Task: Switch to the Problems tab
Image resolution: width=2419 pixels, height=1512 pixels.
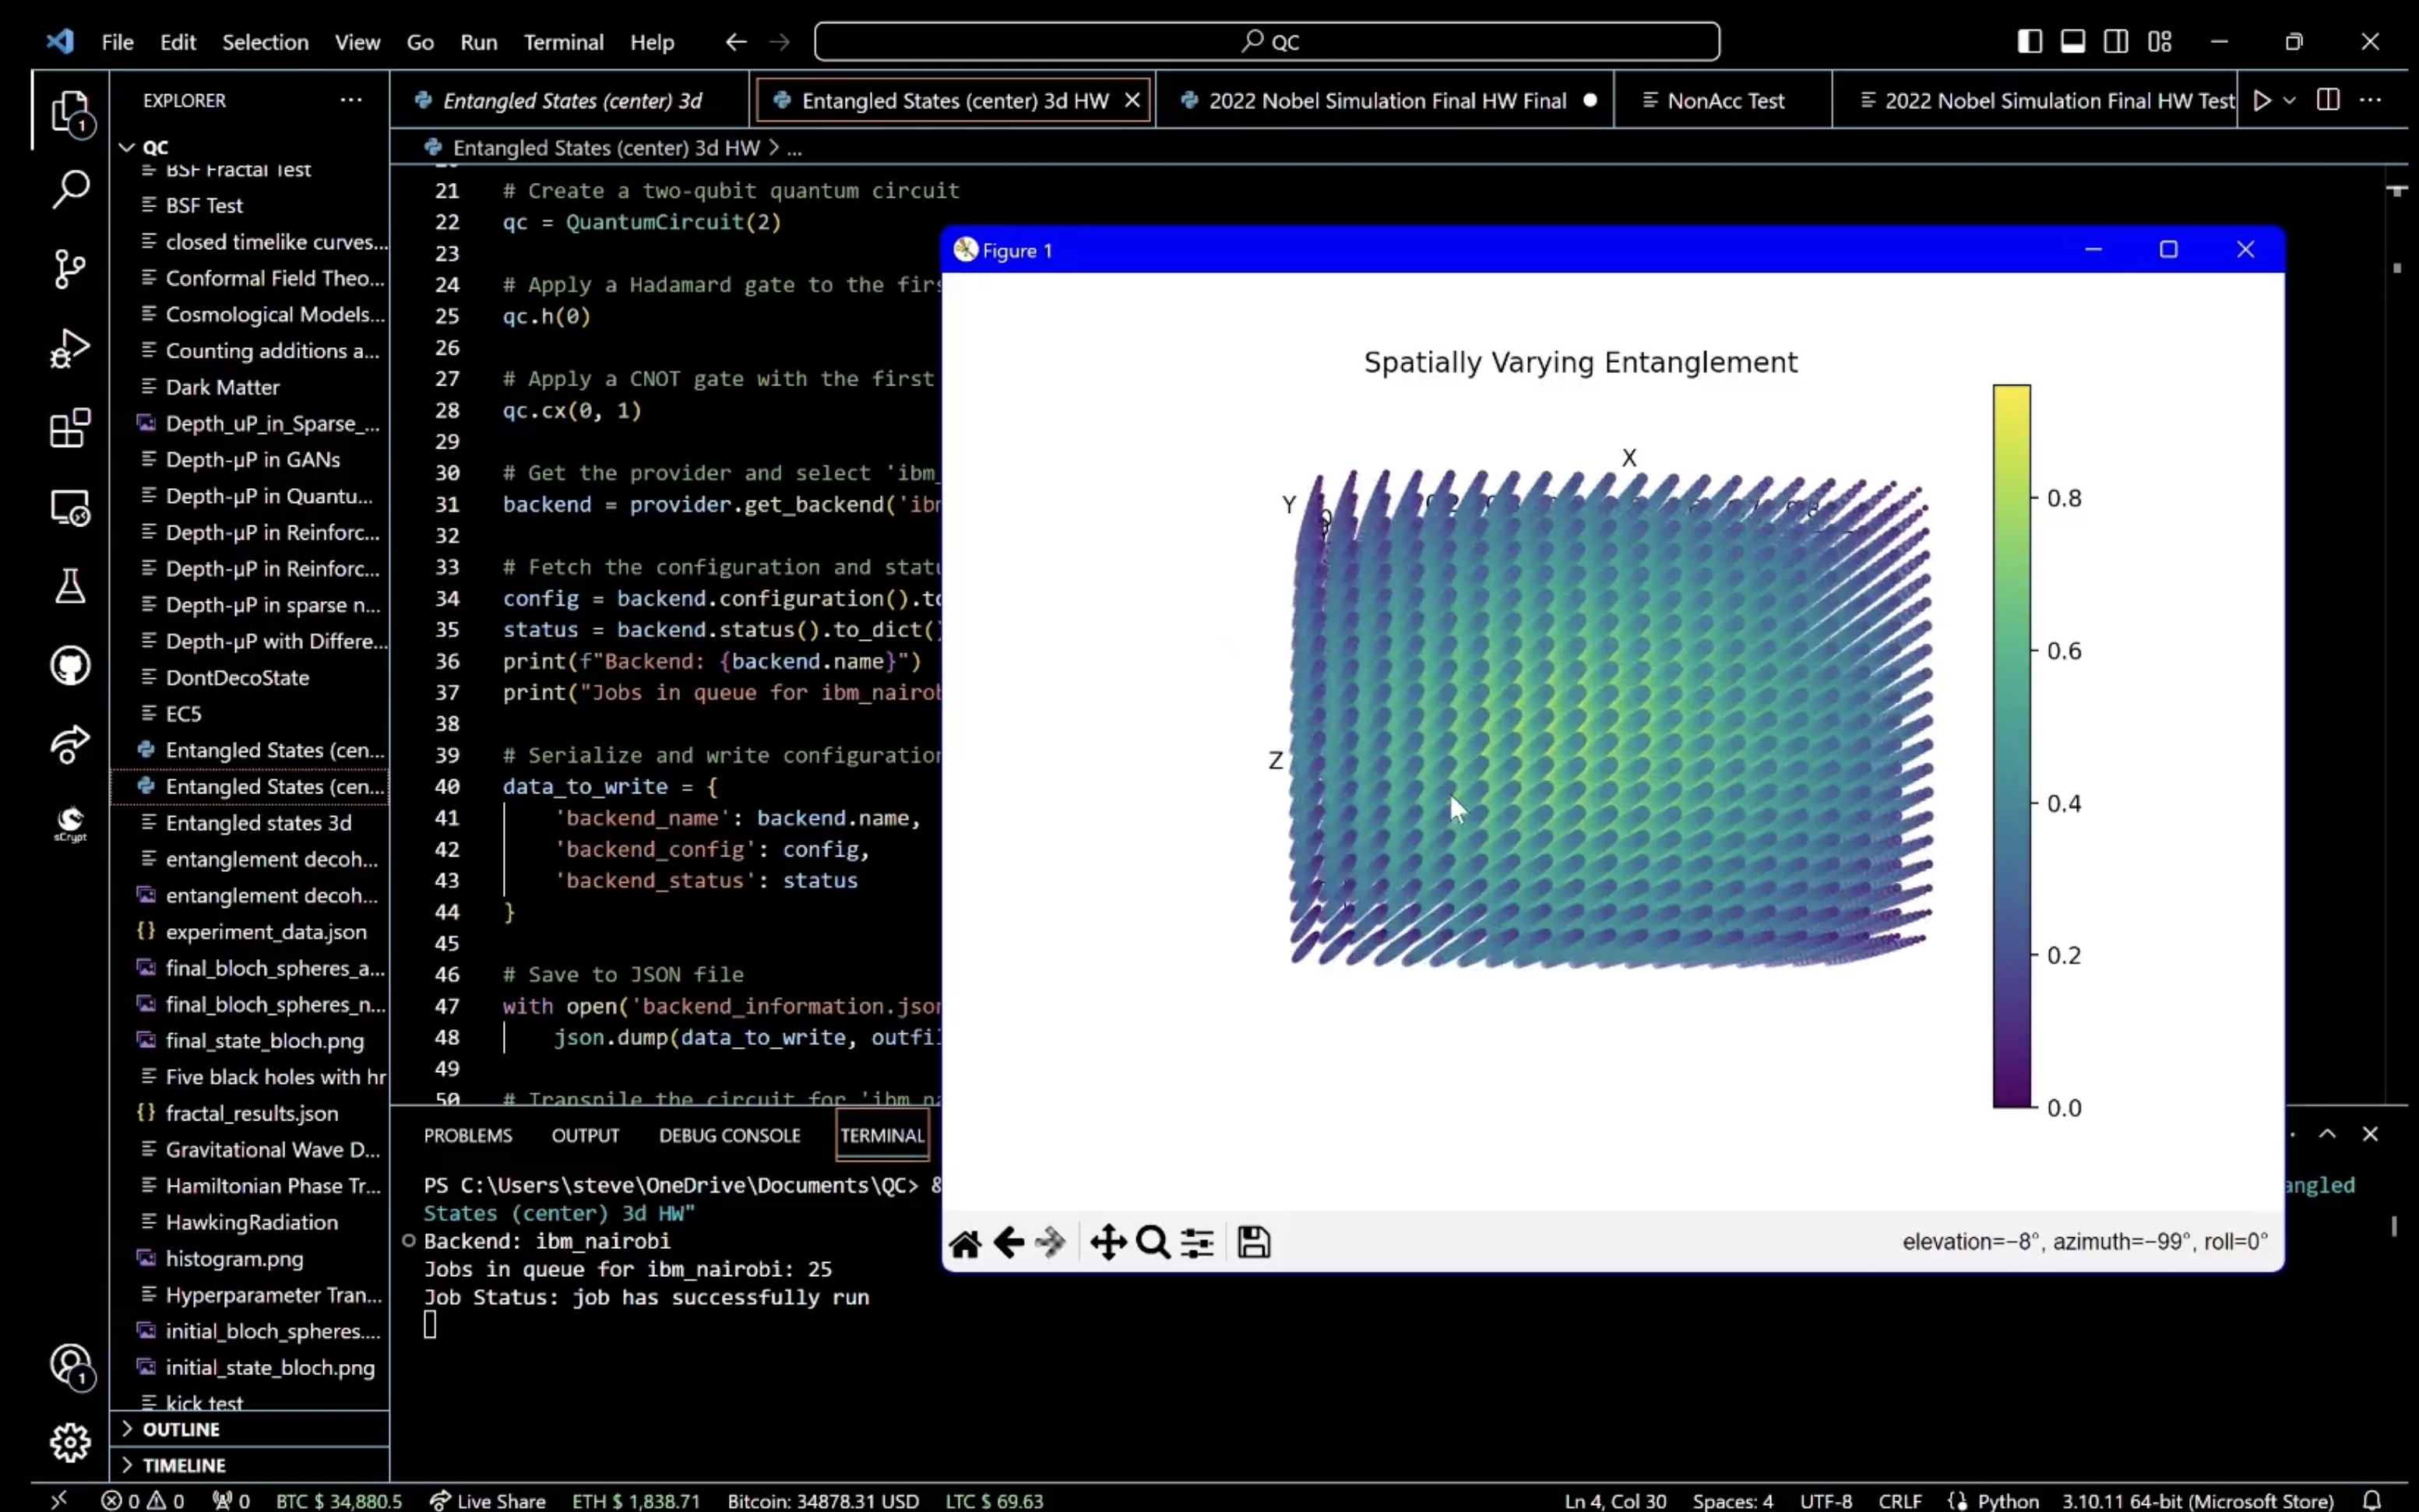Action: point(465,1134)
